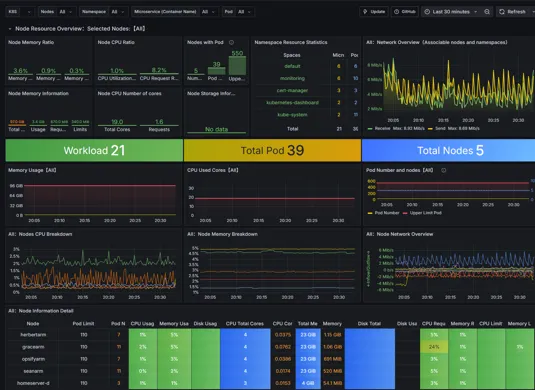
Task: Click the Update button icon
Action: [365, 12]
